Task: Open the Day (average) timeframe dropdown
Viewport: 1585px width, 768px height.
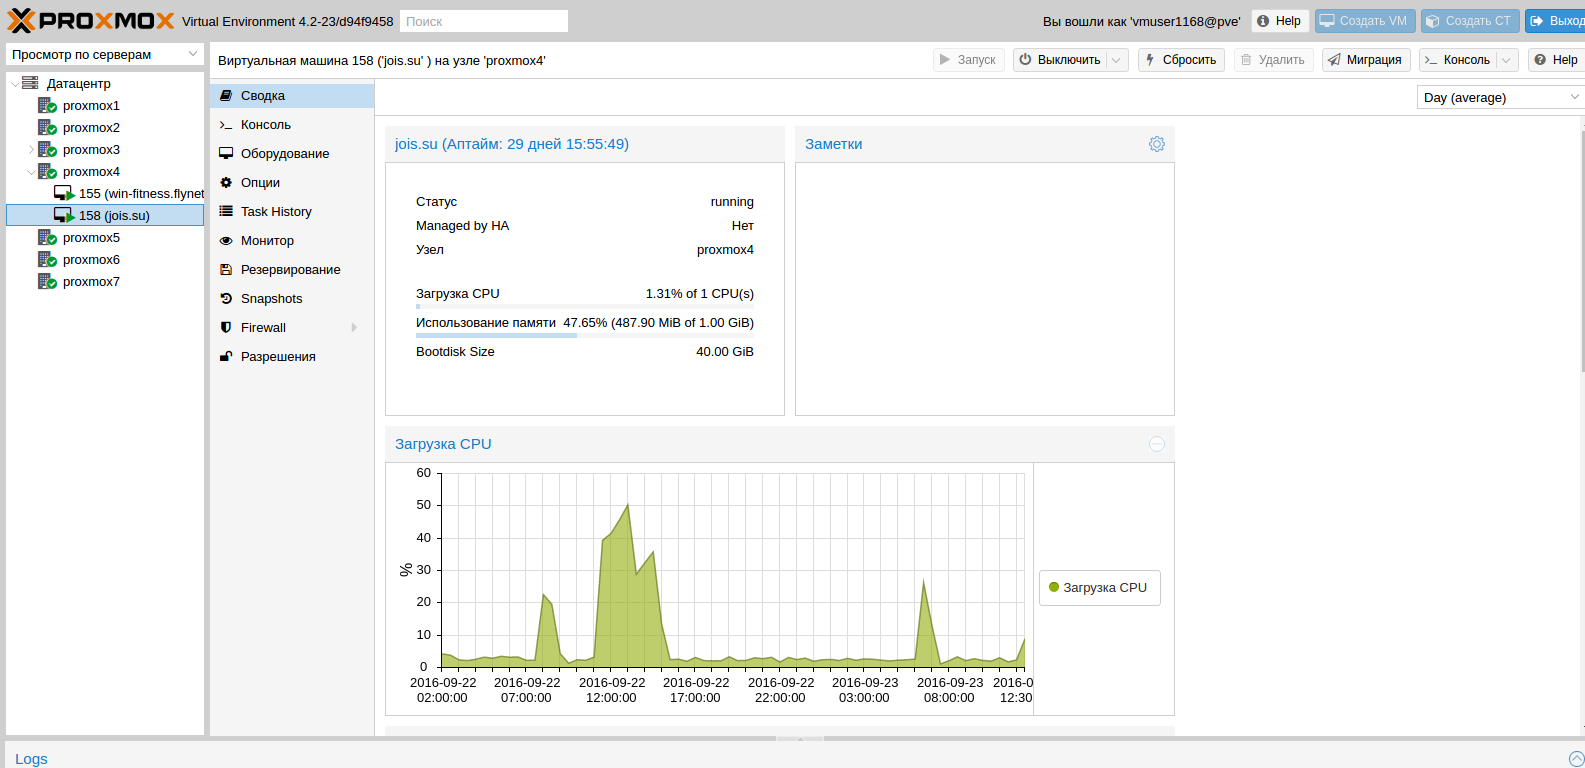Action: click(1574, 97)
